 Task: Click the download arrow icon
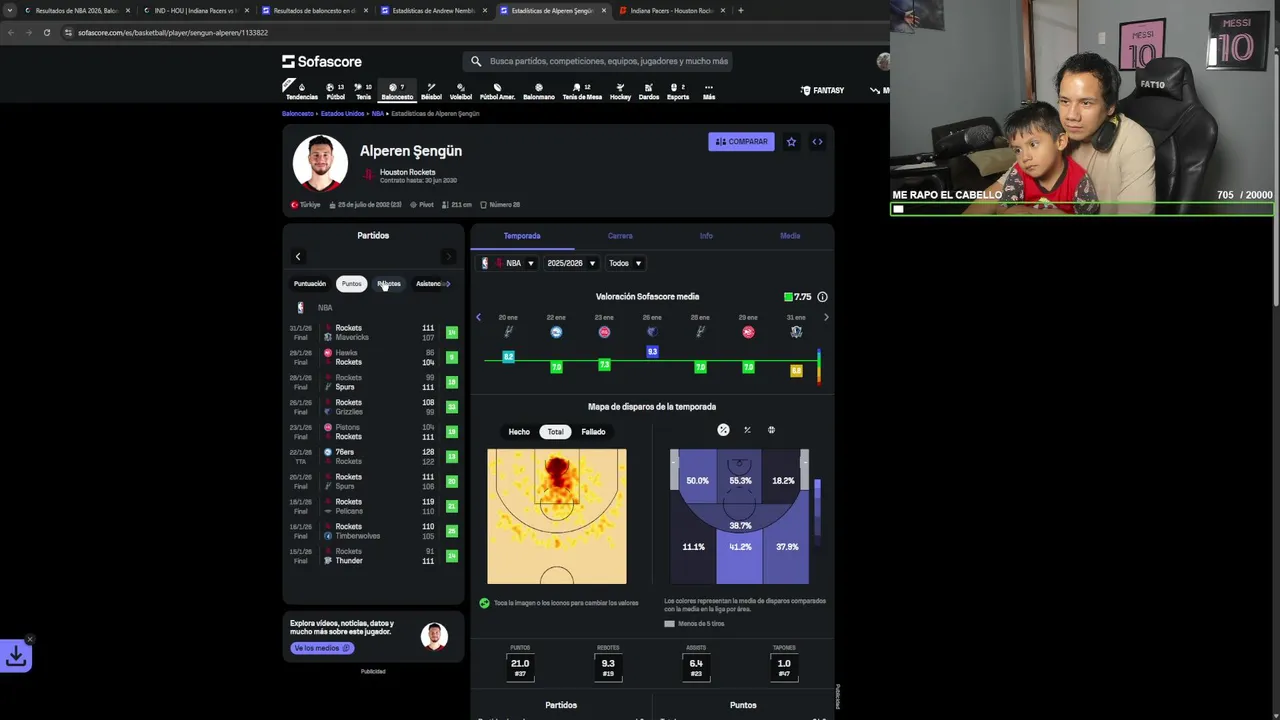click(x=16, y=656)
